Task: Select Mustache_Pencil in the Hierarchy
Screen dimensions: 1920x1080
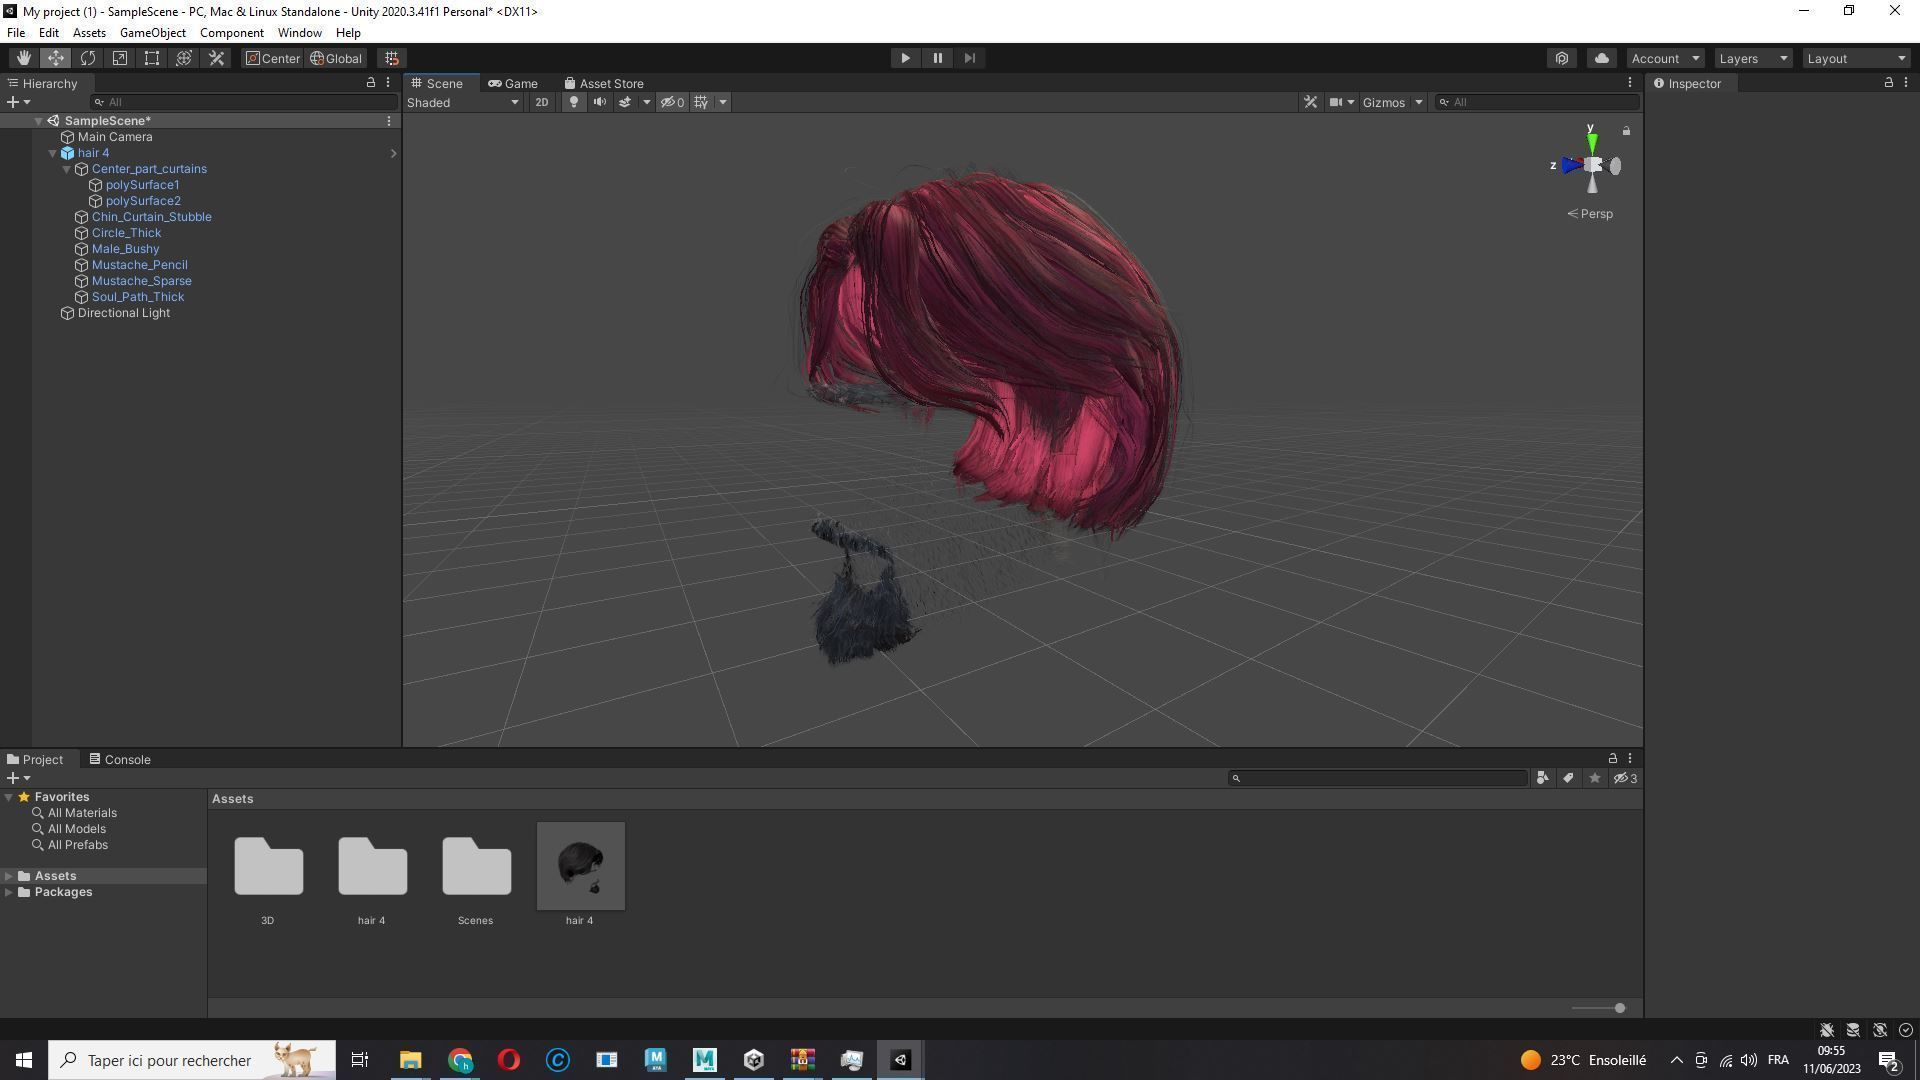Action: point(139,265)
